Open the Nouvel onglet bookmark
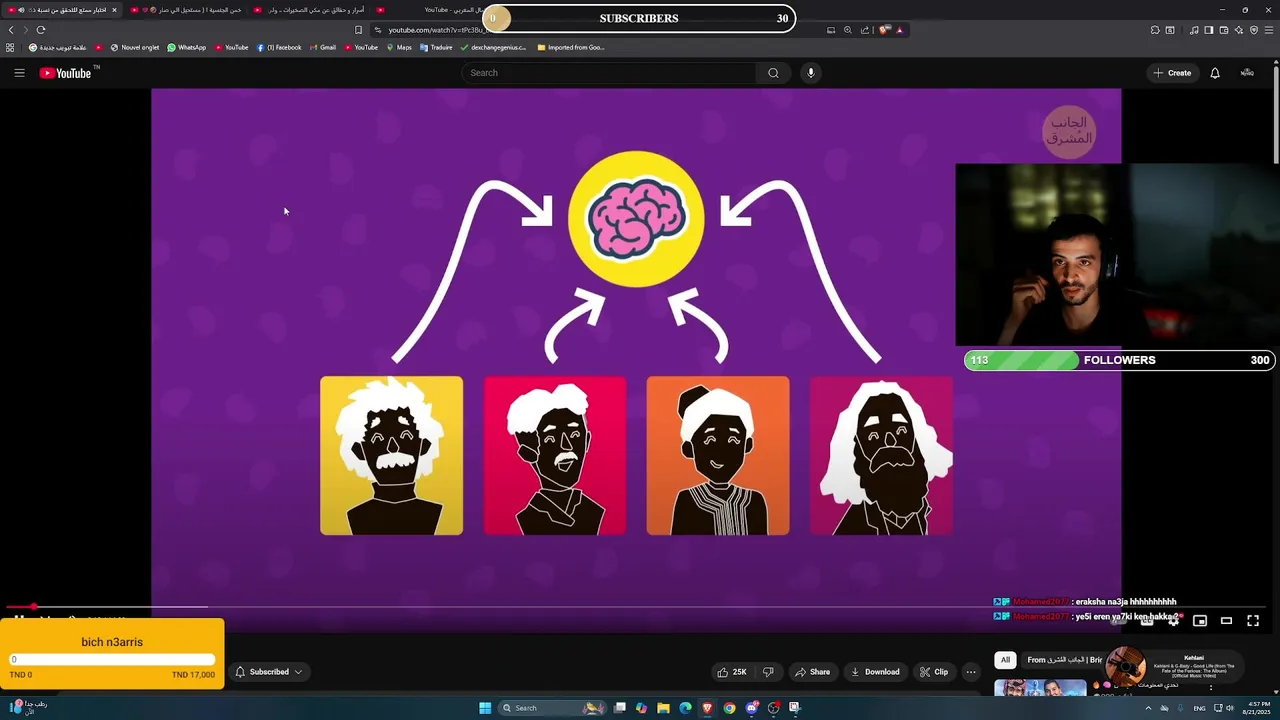Viewport: 1280px width, 720px height. (135, 47)
